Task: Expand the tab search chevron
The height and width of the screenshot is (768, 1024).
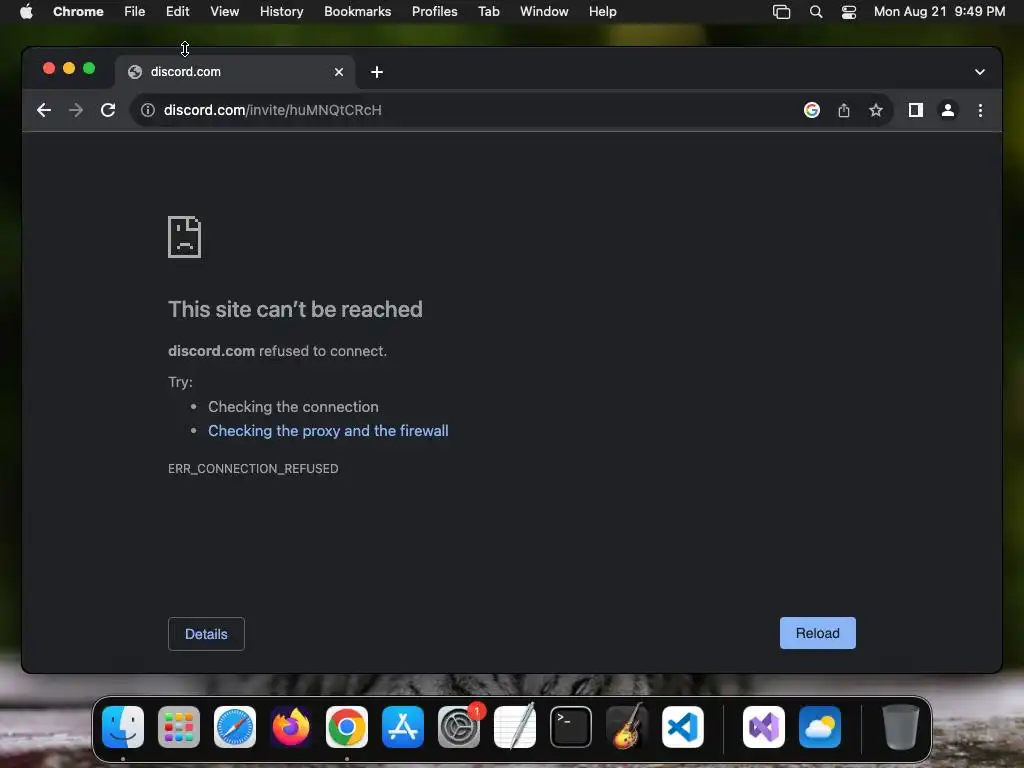Action: [x=980, y=72]
